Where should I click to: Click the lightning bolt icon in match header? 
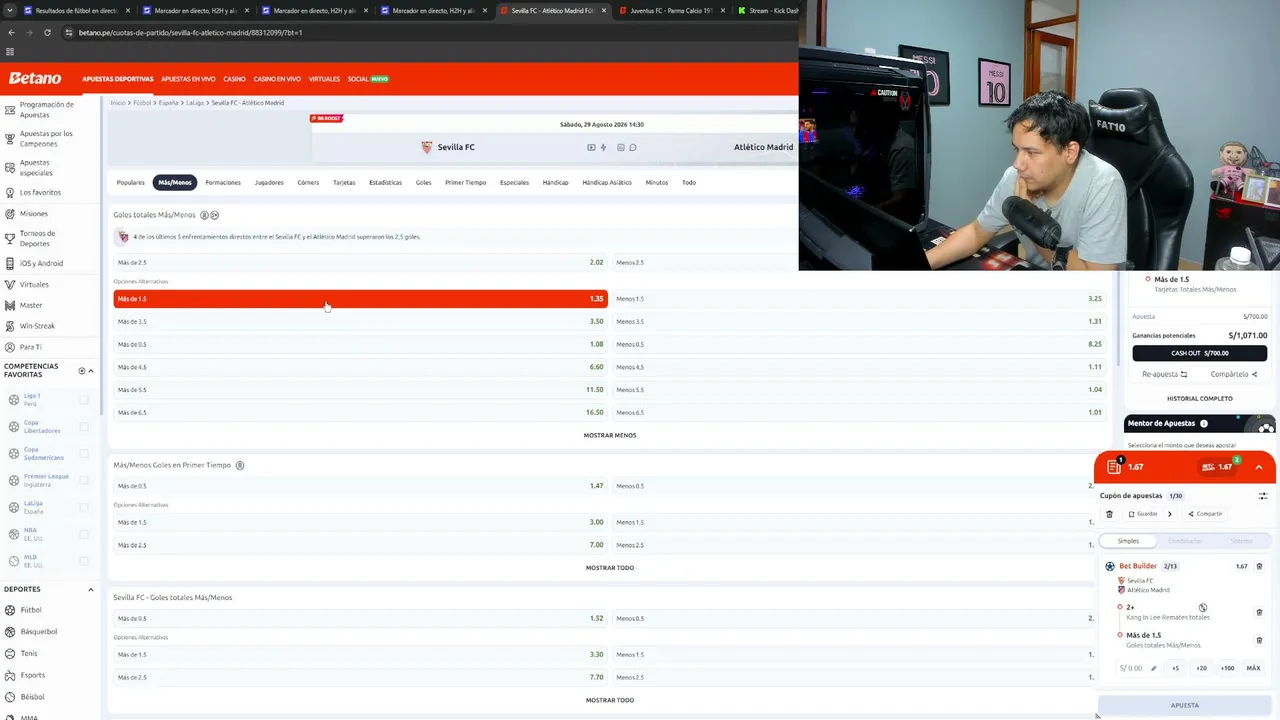(x=603, y=148)
